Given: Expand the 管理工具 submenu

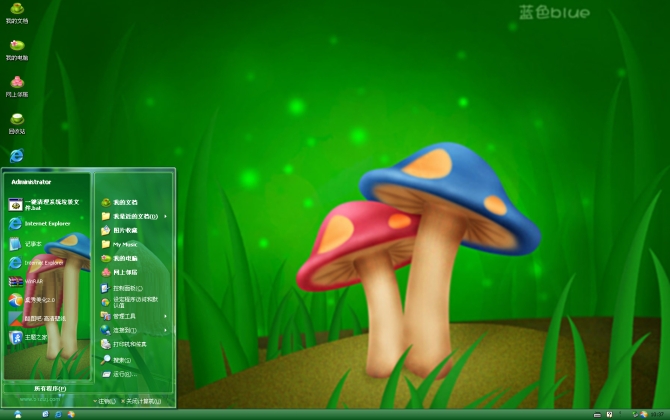Looking at the screenshot, I should tap(130, 315).
